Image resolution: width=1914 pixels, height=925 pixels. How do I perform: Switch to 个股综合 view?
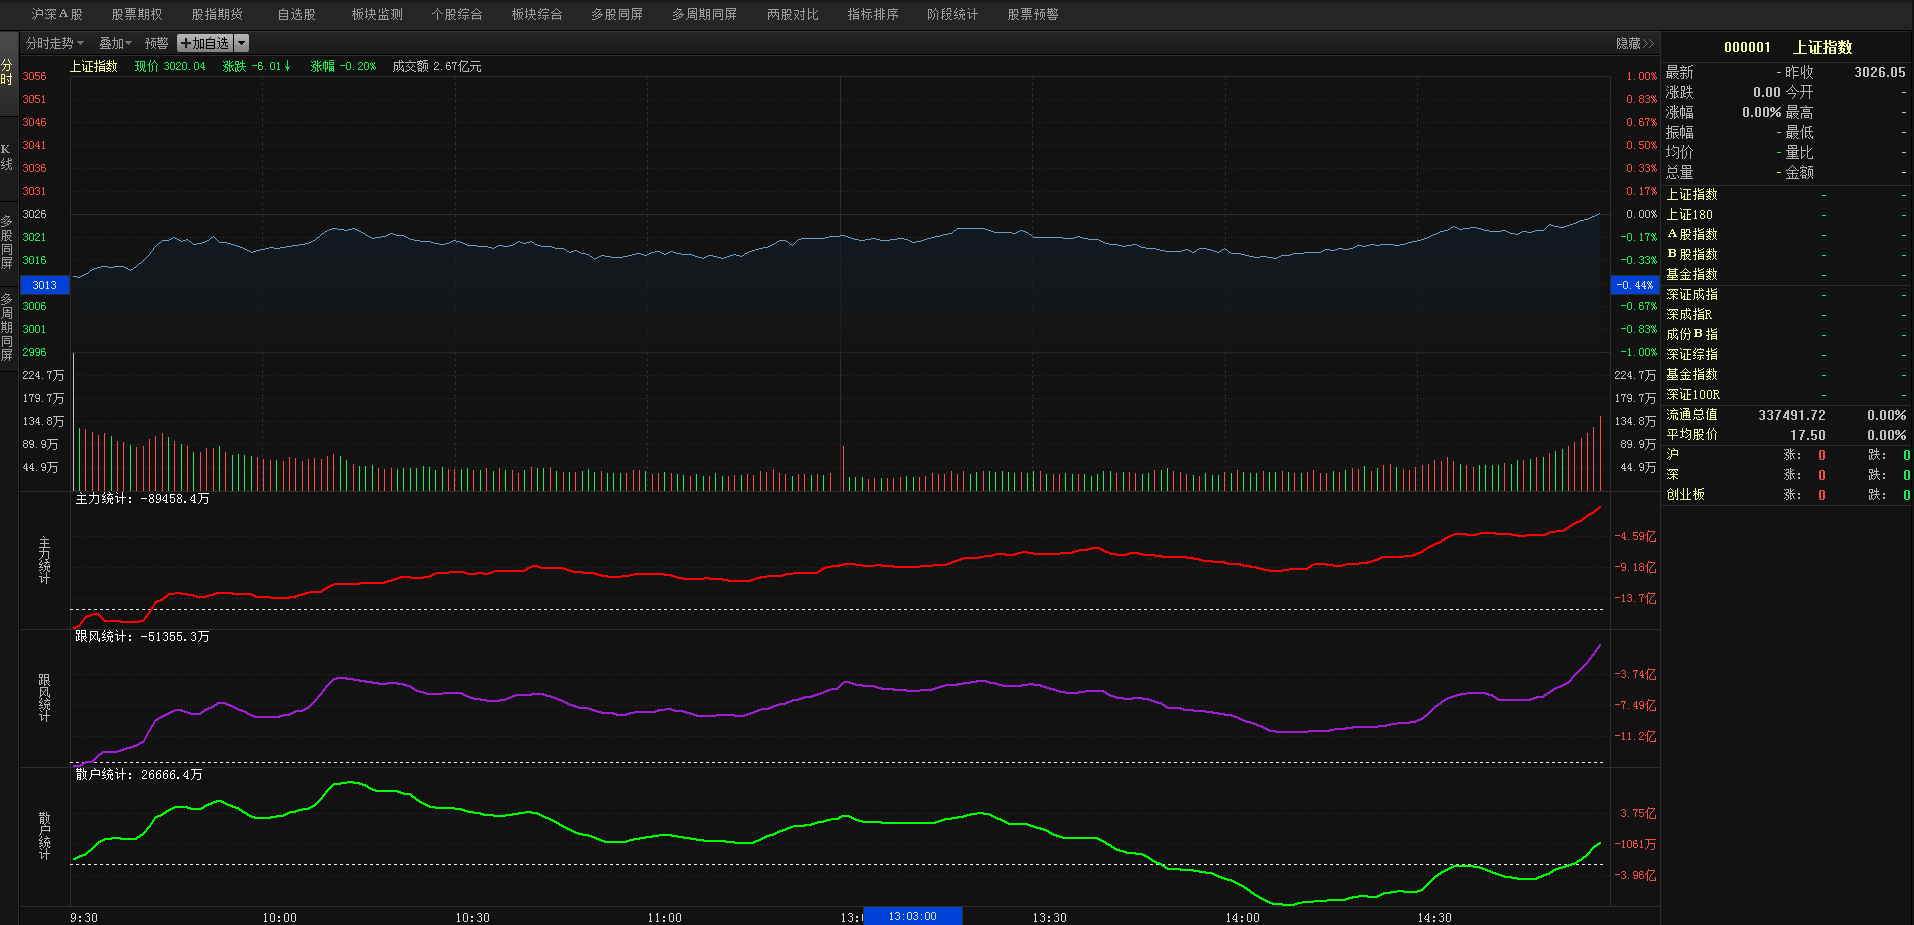point(457,14)
